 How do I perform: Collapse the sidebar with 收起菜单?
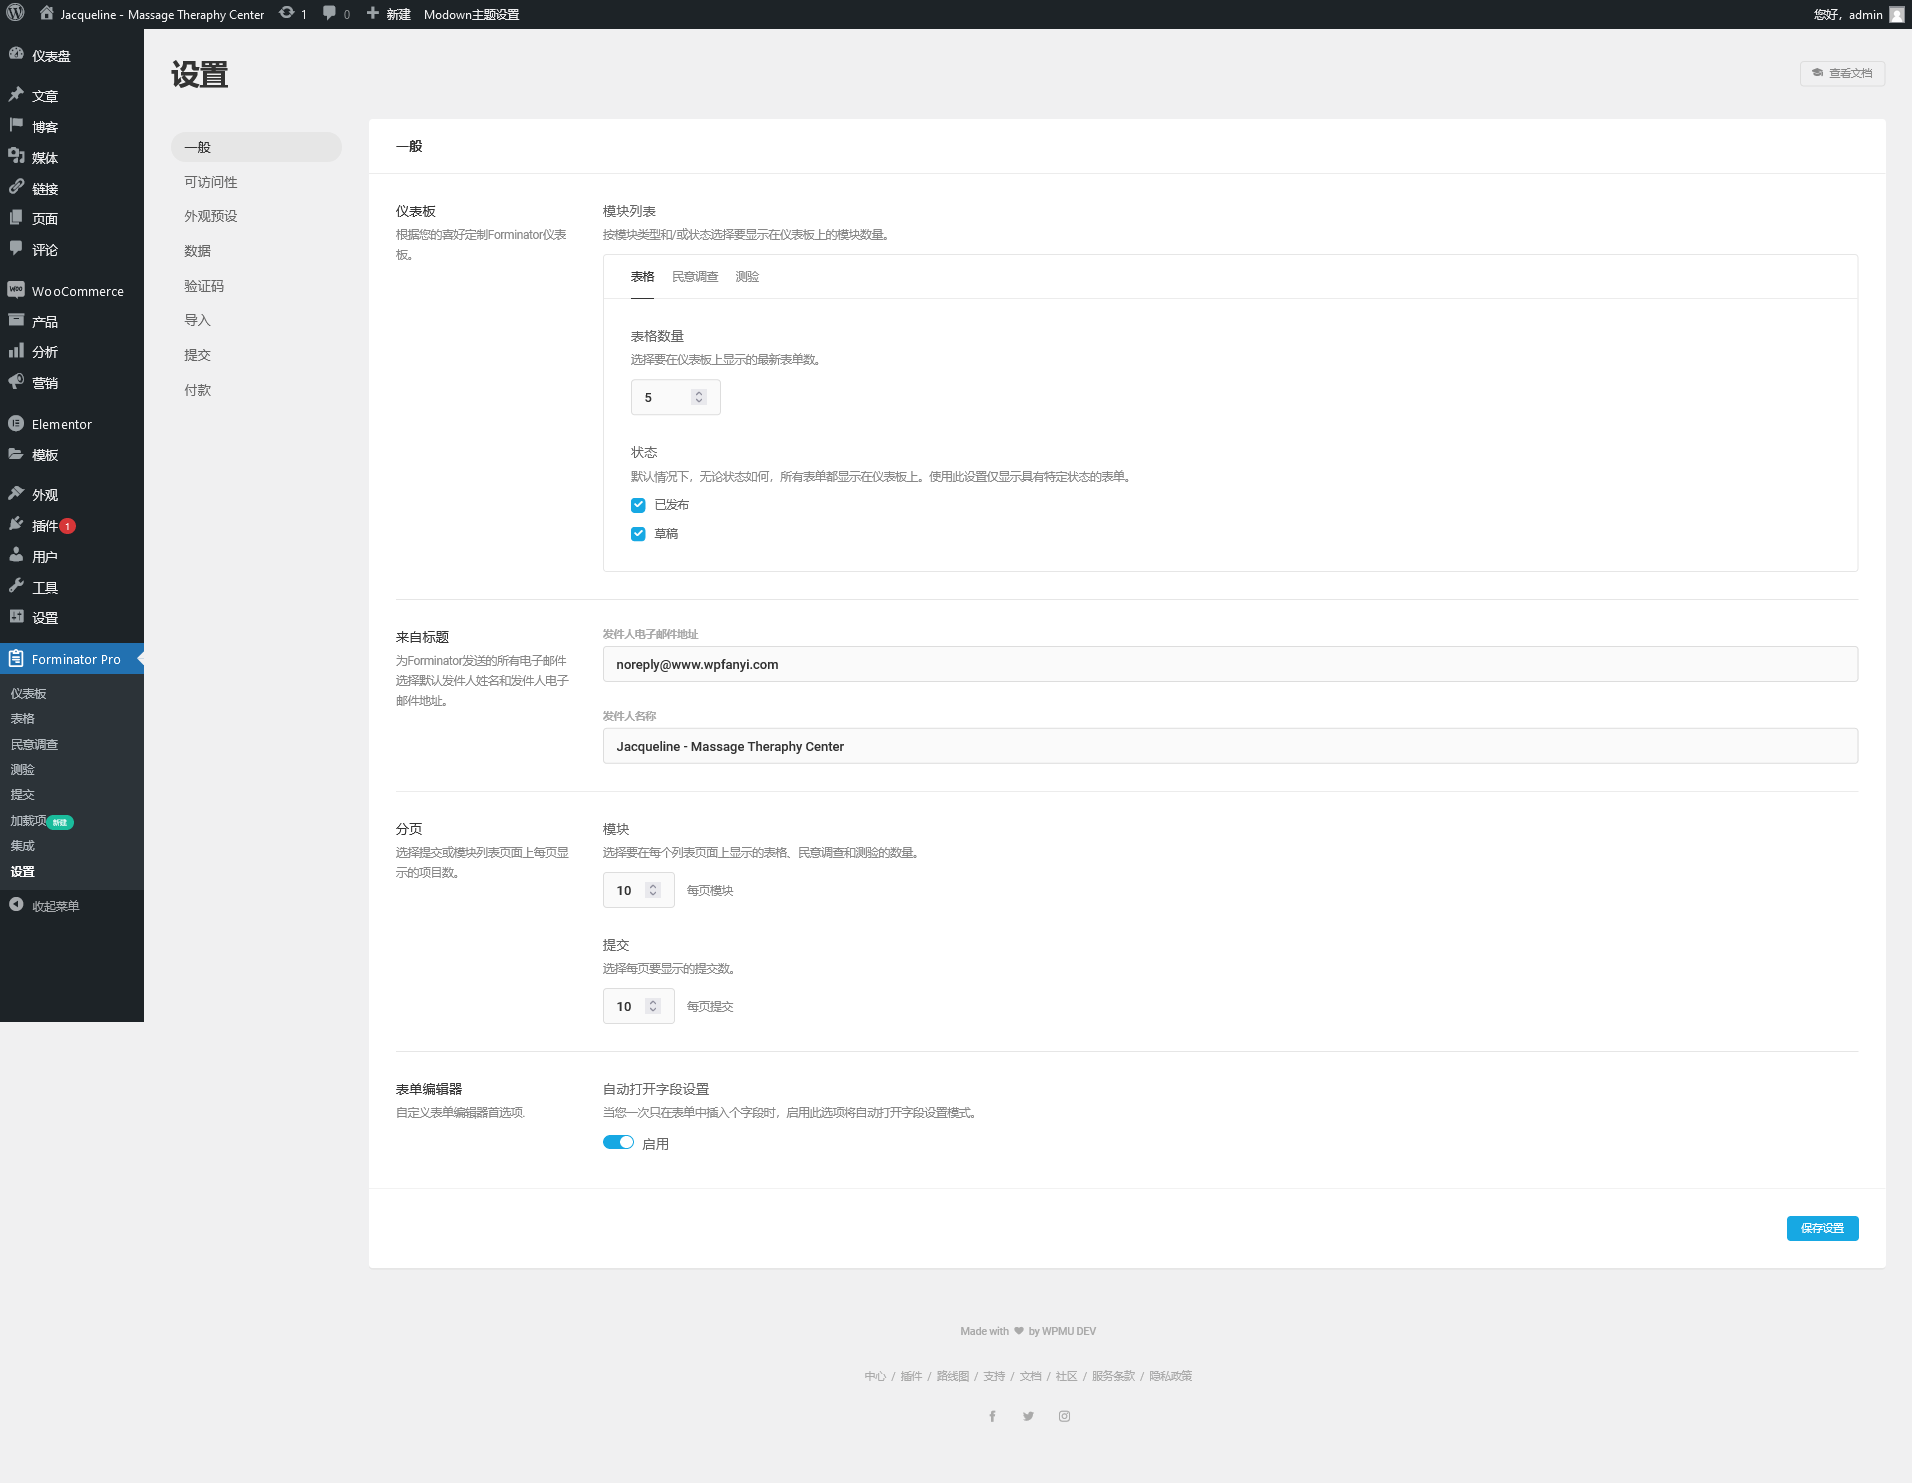(x=55, y=906)
